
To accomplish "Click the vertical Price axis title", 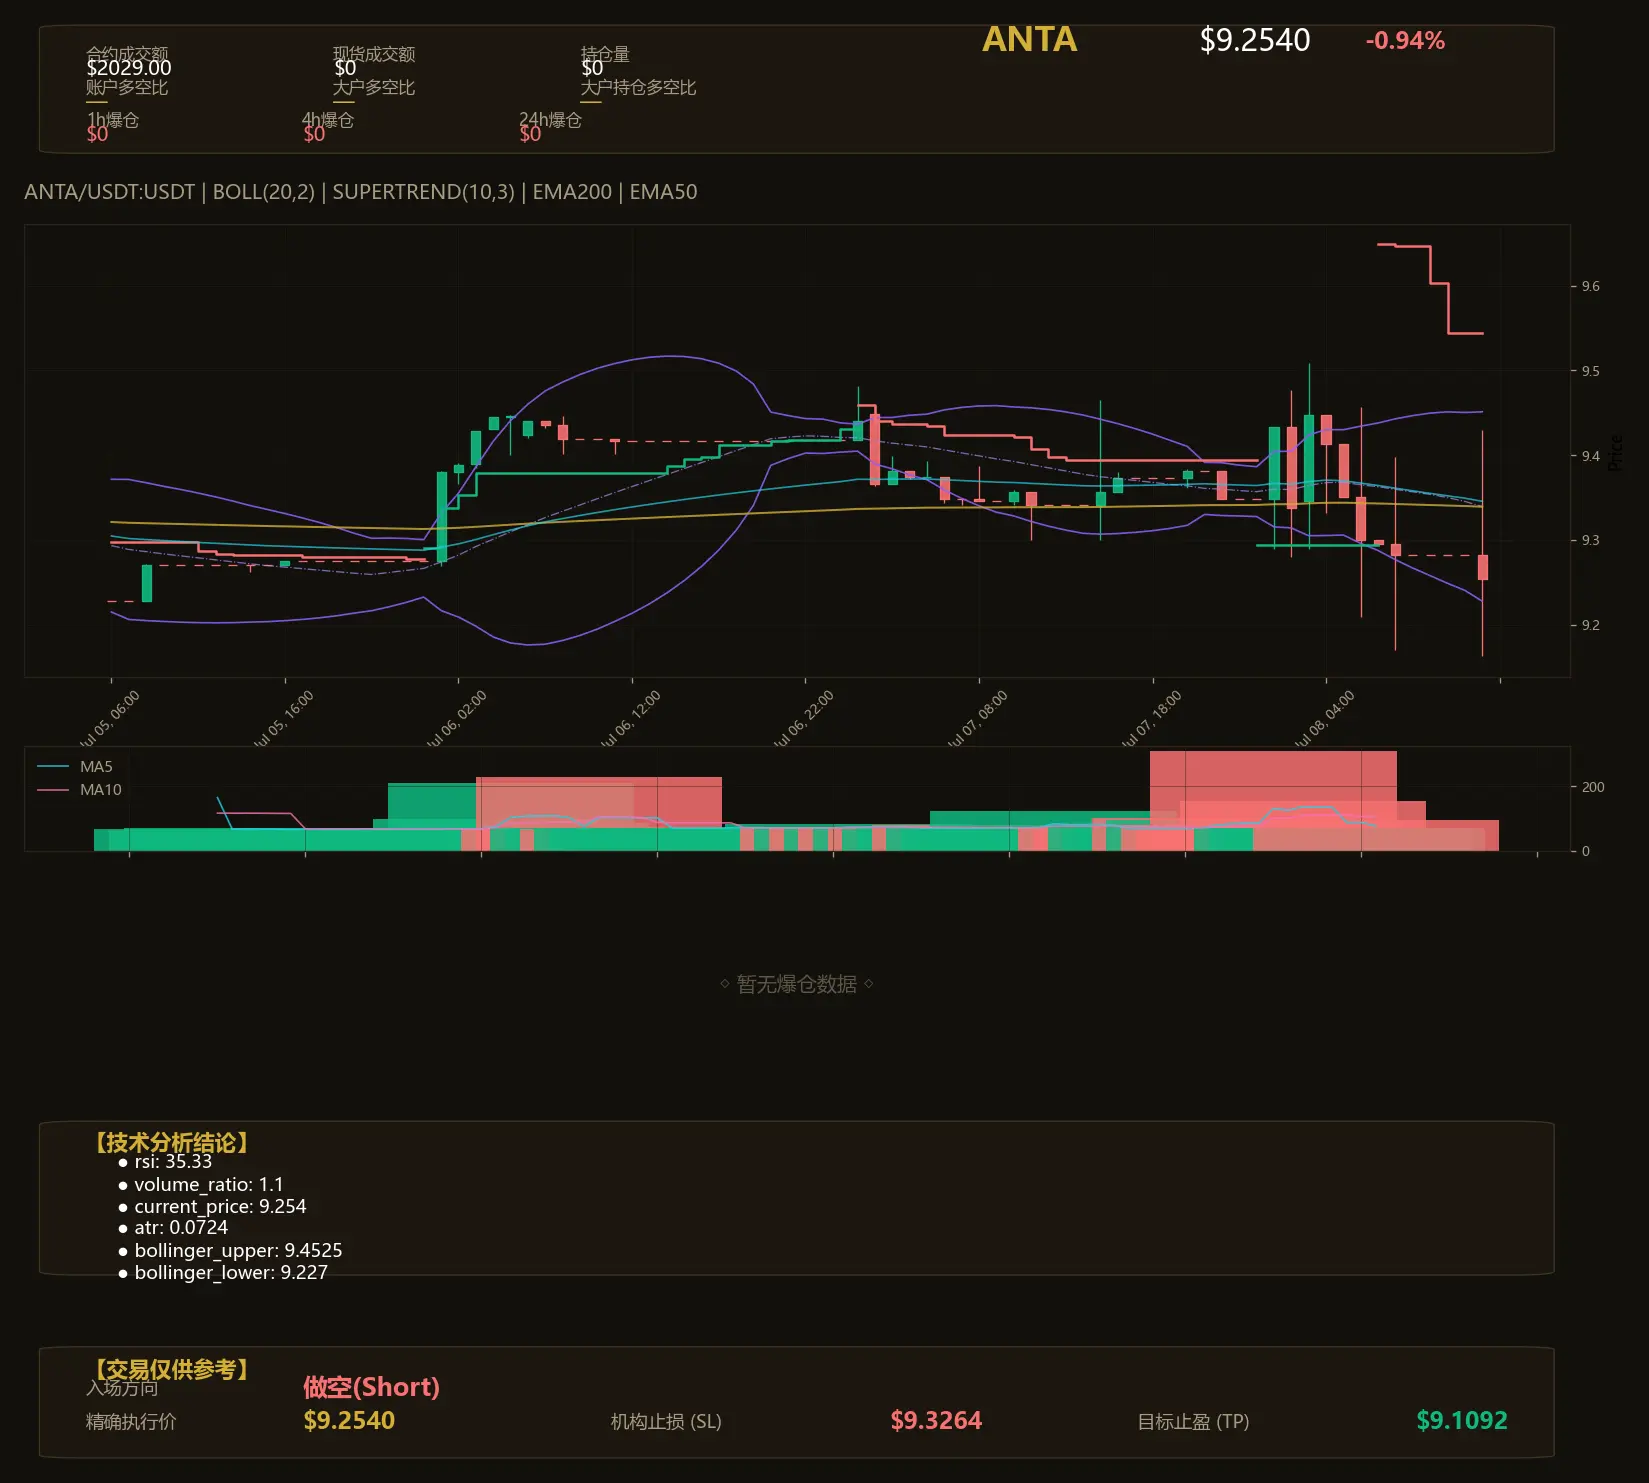I will [1616, 452].
